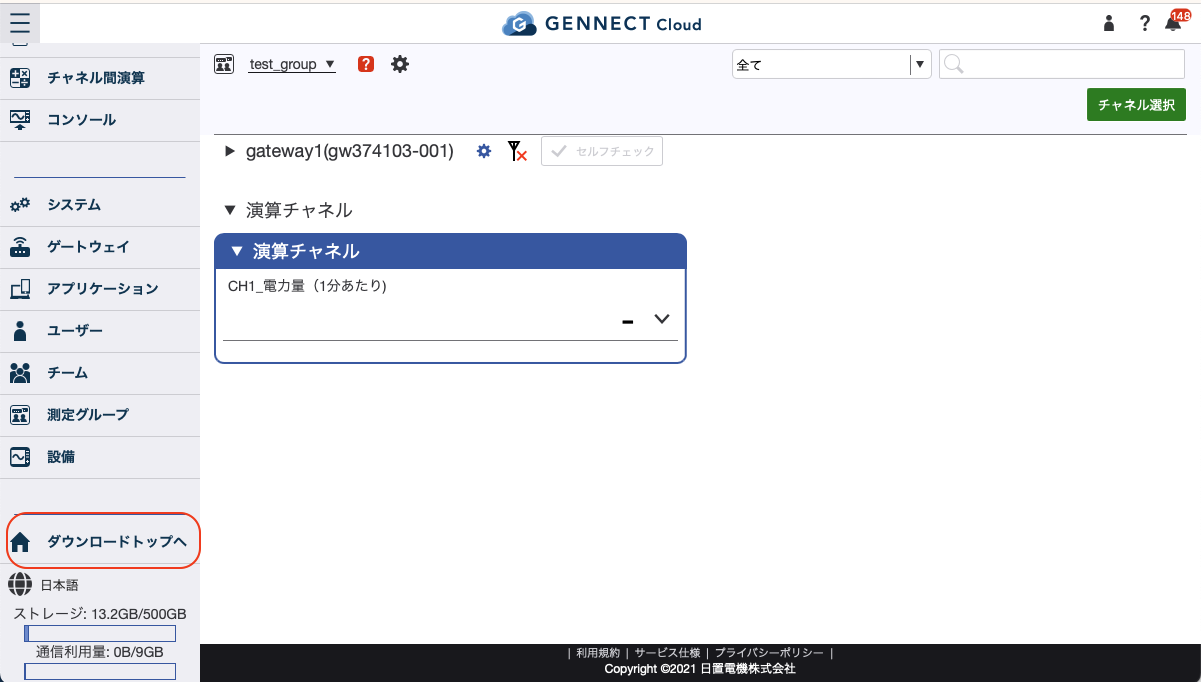Click the measurement group icon before test_group
1201x682 pixels.
pos(224,63)
